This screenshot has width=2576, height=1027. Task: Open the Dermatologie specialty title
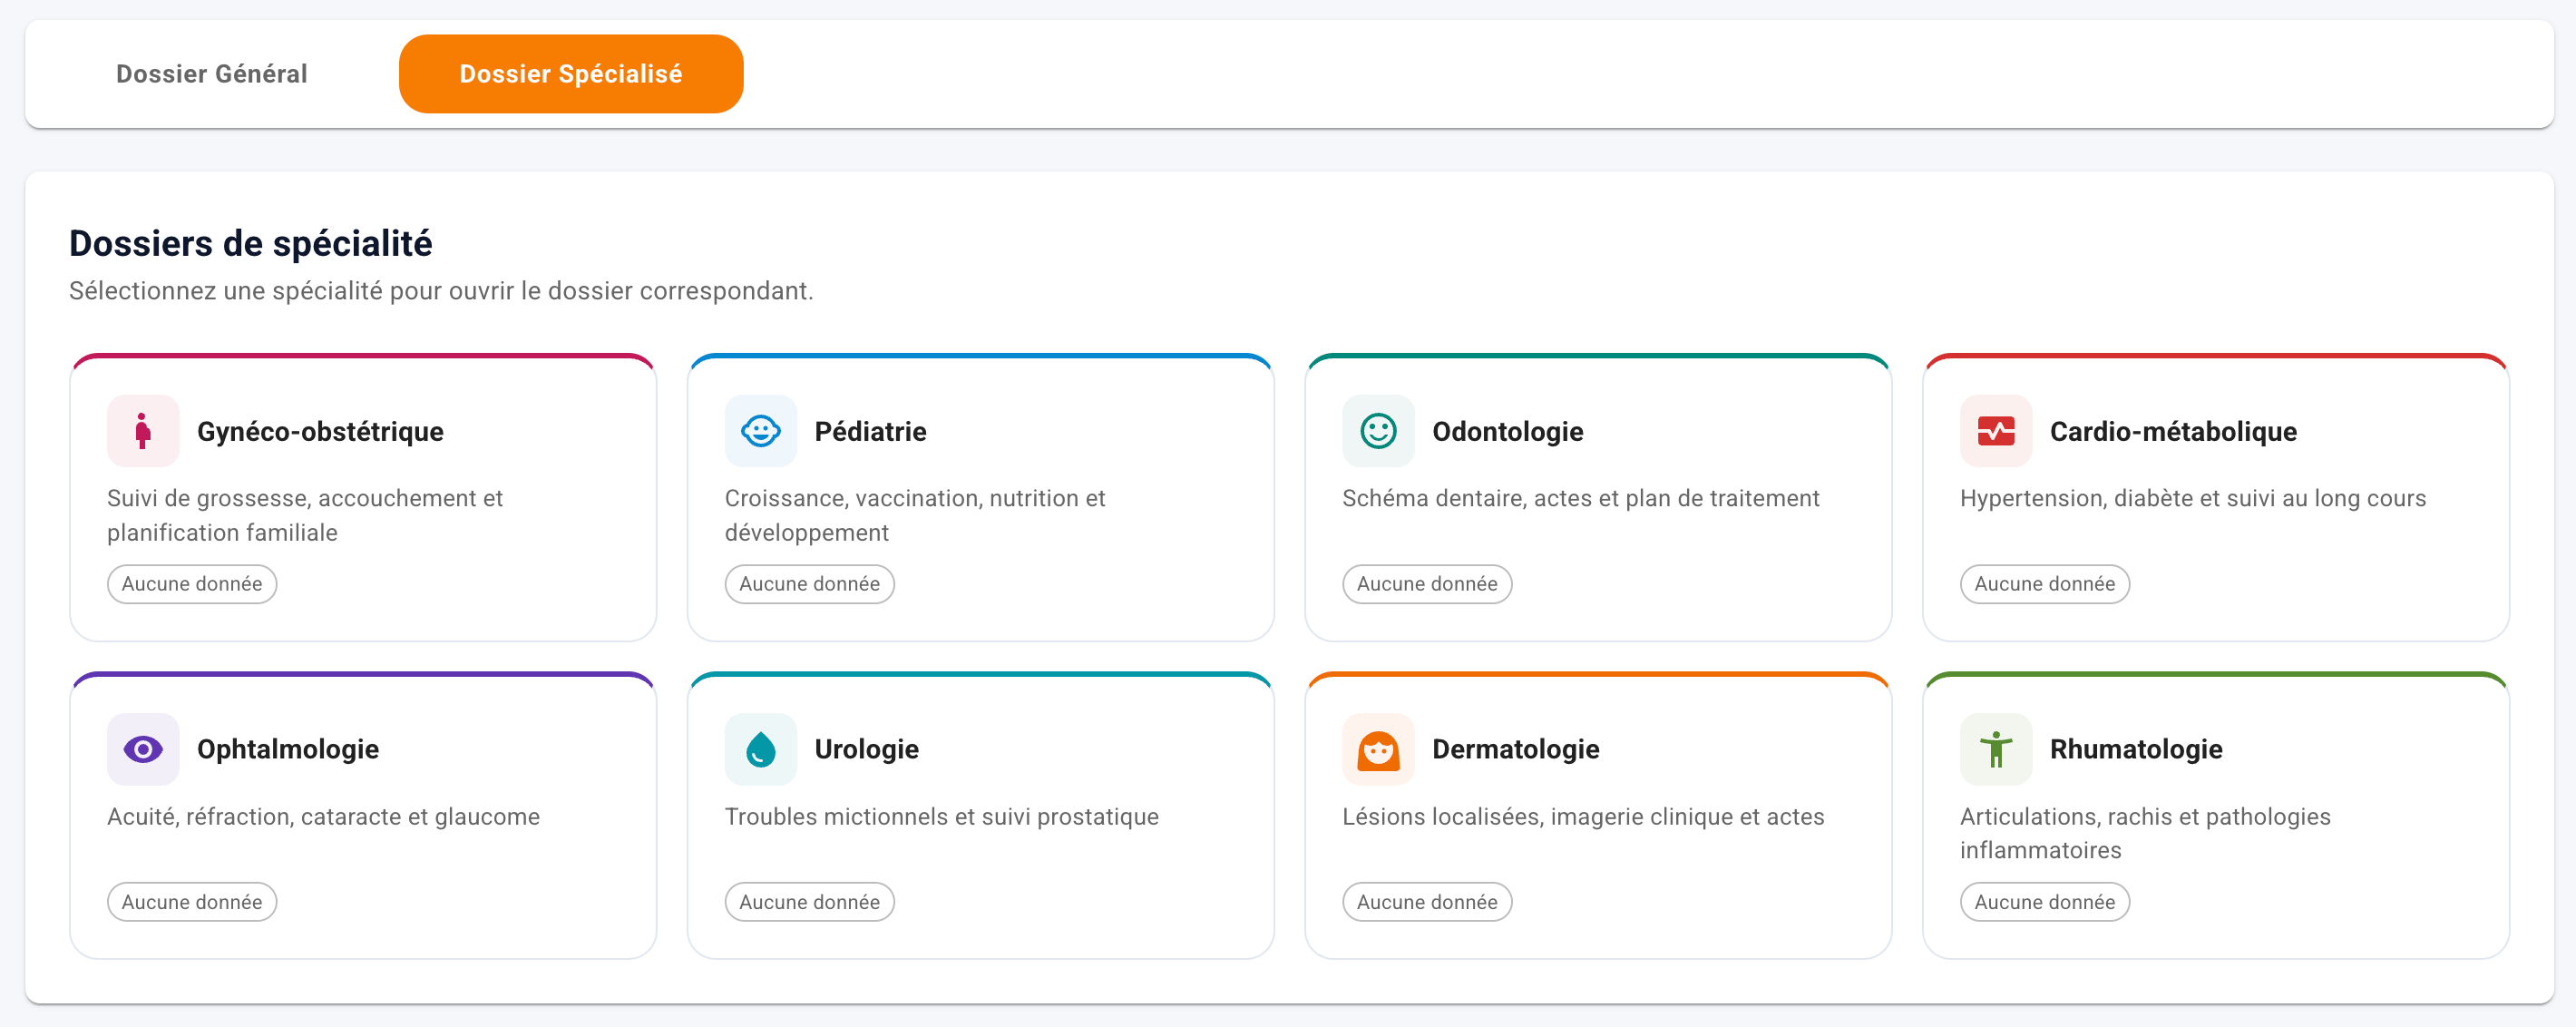pyautogui.click(x=1515, y=749)
